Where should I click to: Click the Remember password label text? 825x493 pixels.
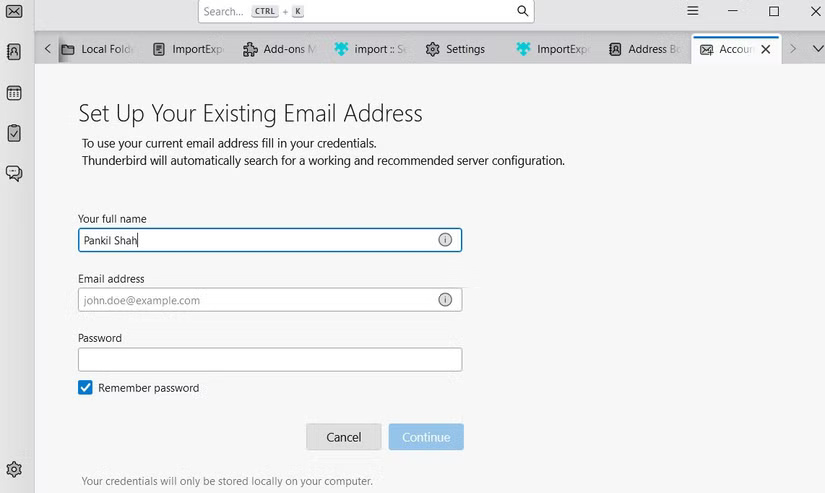tap(149, 388)
